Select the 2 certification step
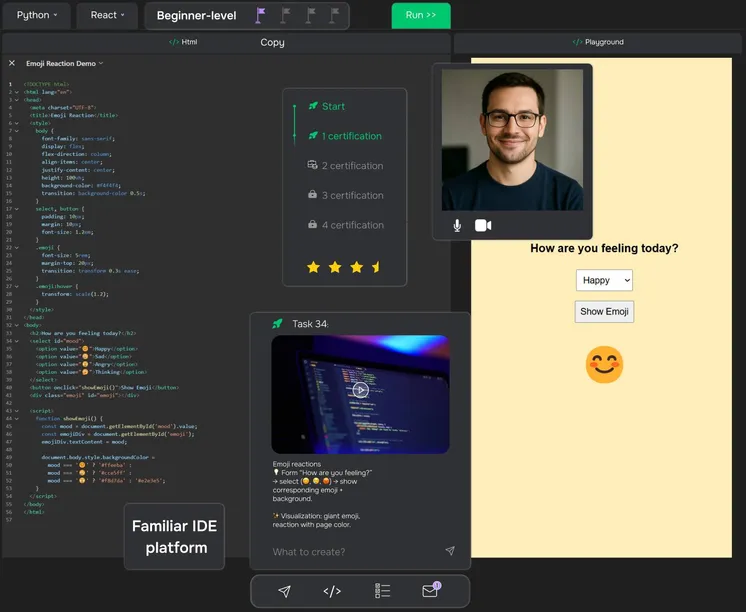Screen dimensions: 746x612 click(352, 166)
